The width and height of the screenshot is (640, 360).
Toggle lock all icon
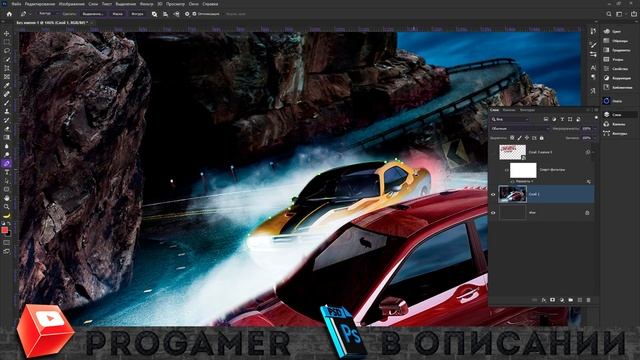pyautogui.click(x=542, y=138)
